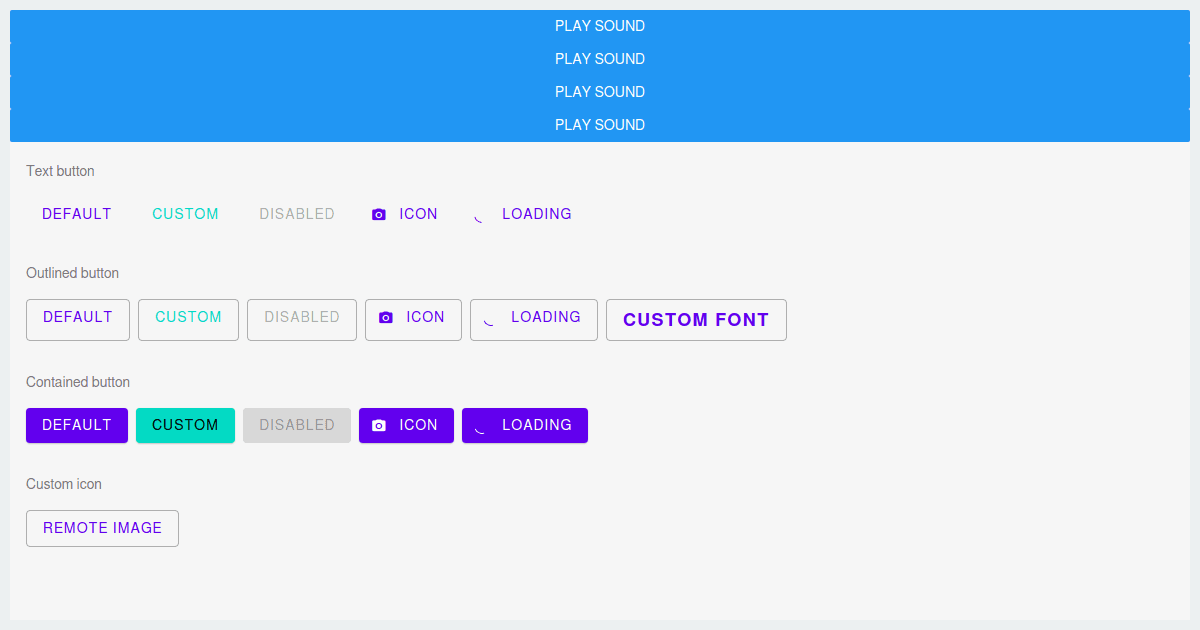Click the DISABLED text button
1200x630 pixels.
coord(297,213)
